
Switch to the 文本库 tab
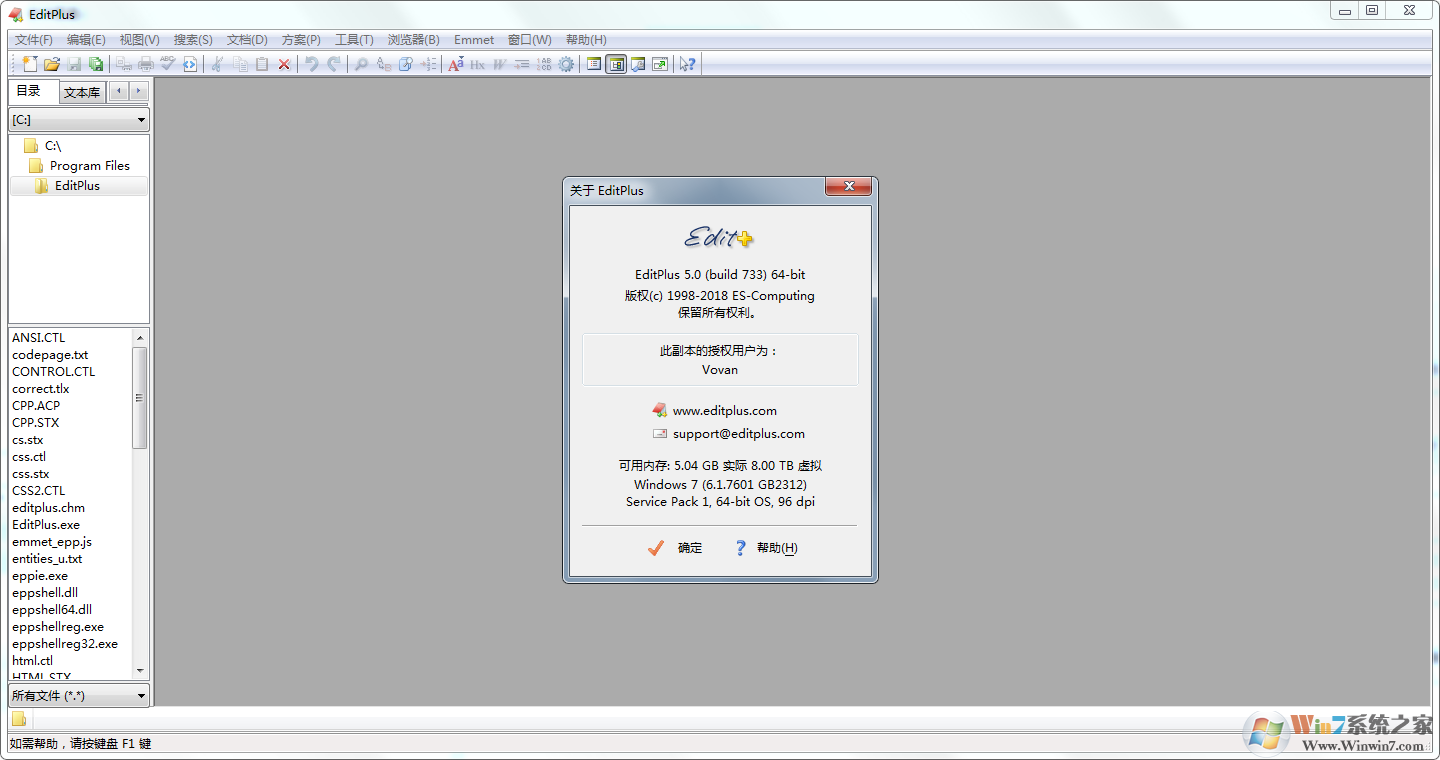[82, 92]
